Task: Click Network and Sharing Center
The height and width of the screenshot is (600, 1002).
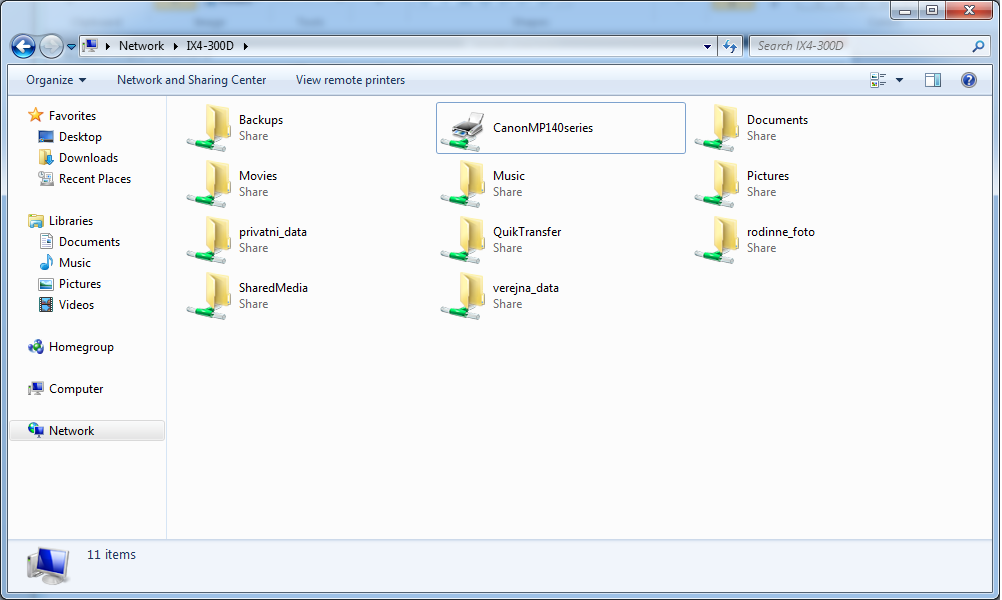Action: (191, 80)
